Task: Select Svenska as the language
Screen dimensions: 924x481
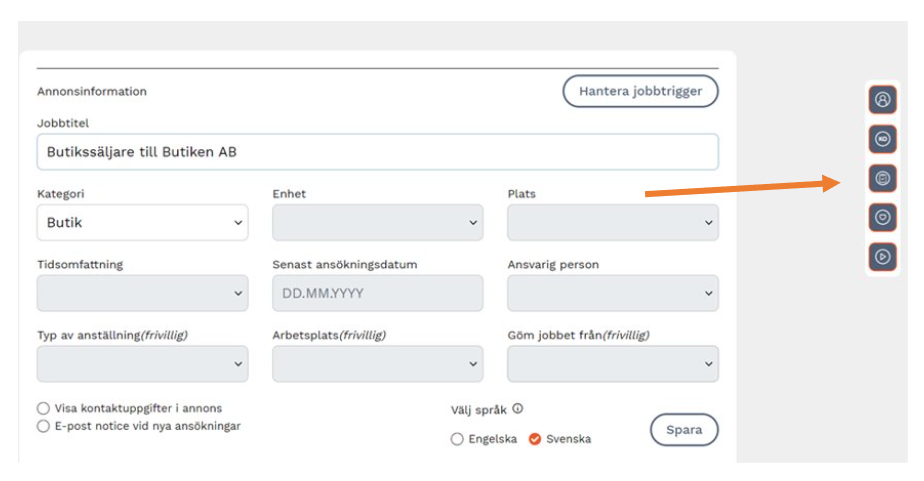Action: tap(535, 439)
